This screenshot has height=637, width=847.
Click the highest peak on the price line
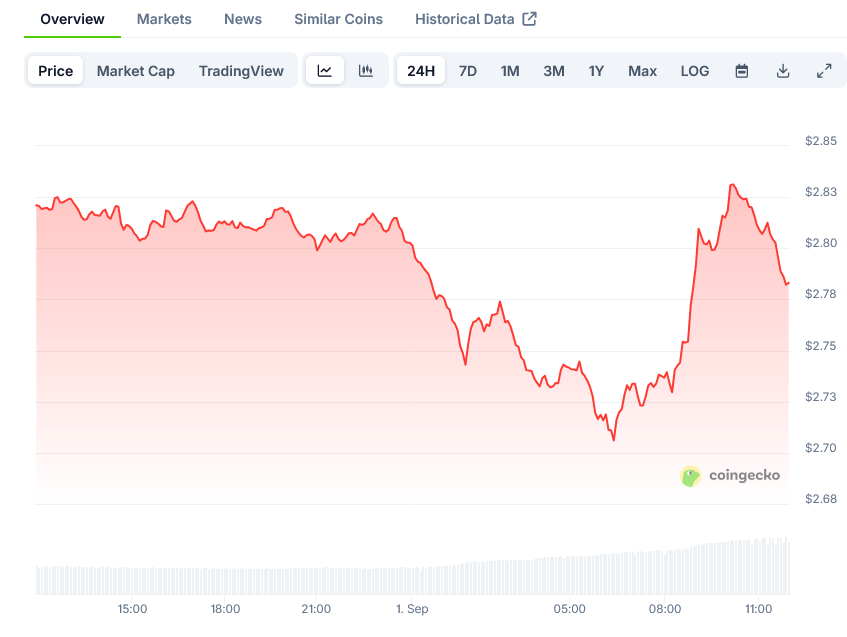click(732, 185)
